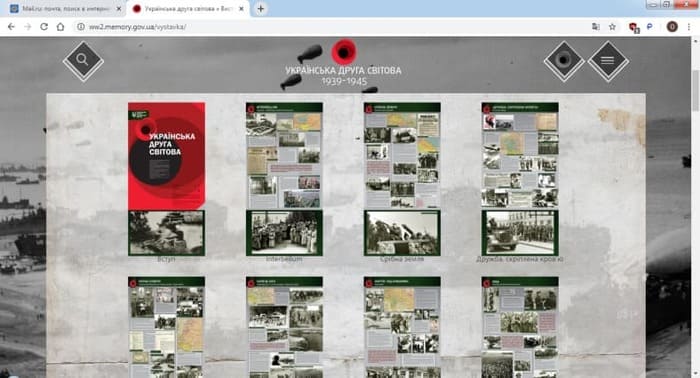Open the diamond search icon

(83, 61)
